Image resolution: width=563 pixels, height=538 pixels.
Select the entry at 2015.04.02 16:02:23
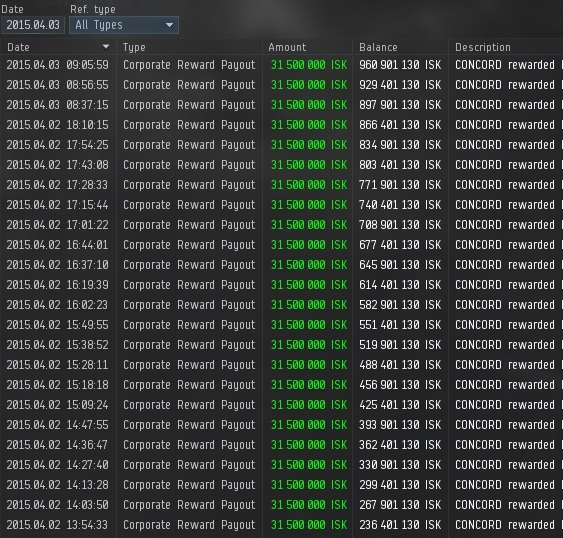[x=282, y=305]
